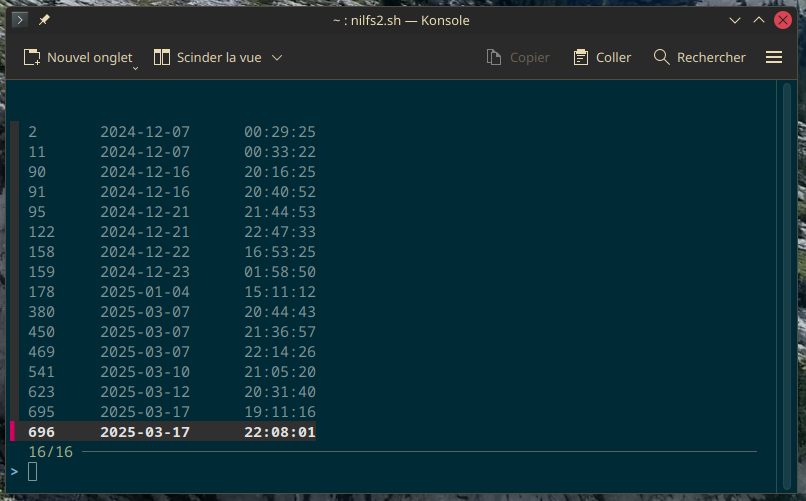806x501 pixels.
Task: Open the Konsole window menu icon
Action: [x=19, y=20]
